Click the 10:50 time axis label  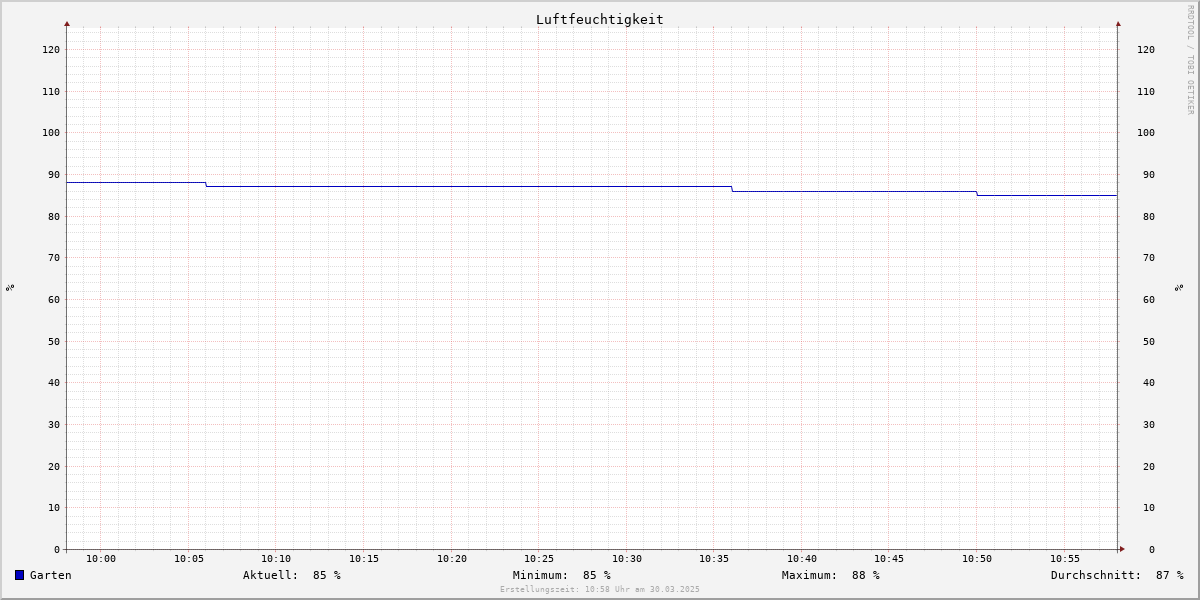point(977,559)
